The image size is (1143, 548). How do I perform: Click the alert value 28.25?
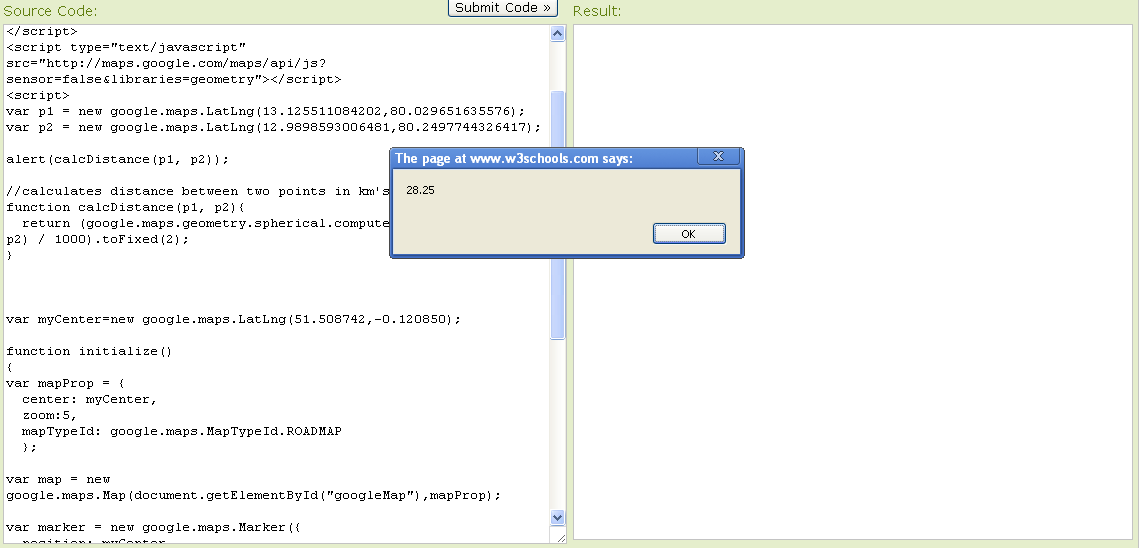[421, 190]
